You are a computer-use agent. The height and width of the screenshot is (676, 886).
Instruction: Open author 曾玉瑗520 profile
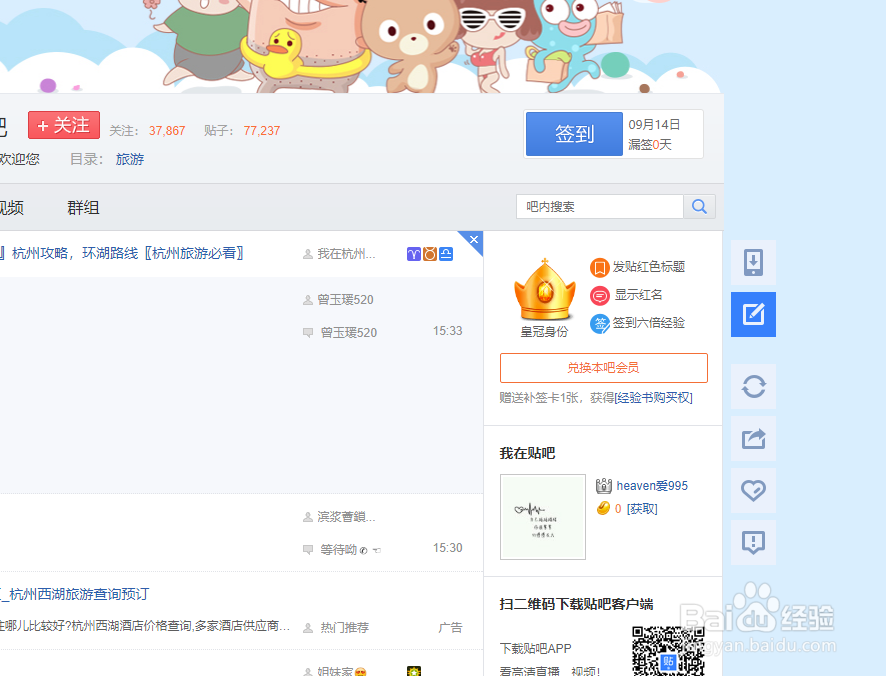tap(345, 300)
